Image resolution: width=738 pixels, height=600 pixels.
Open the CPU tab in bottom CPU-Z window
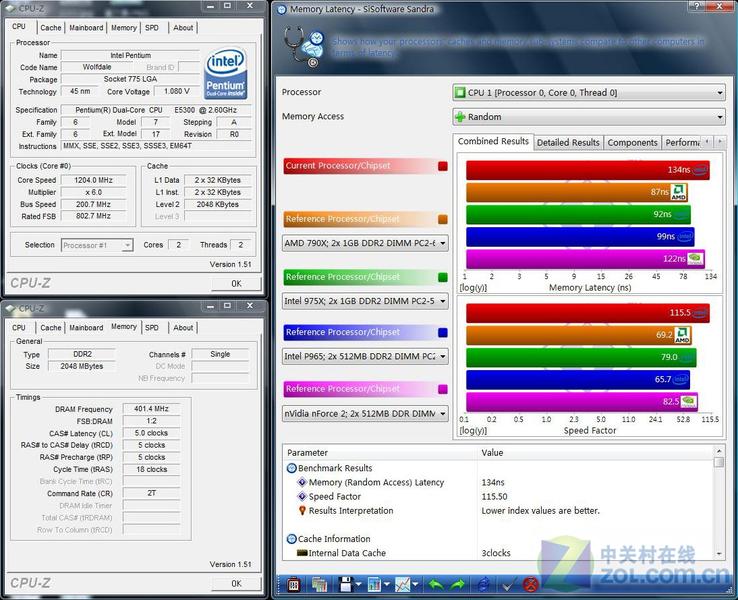pyautogui.click(x=19, y=328)
